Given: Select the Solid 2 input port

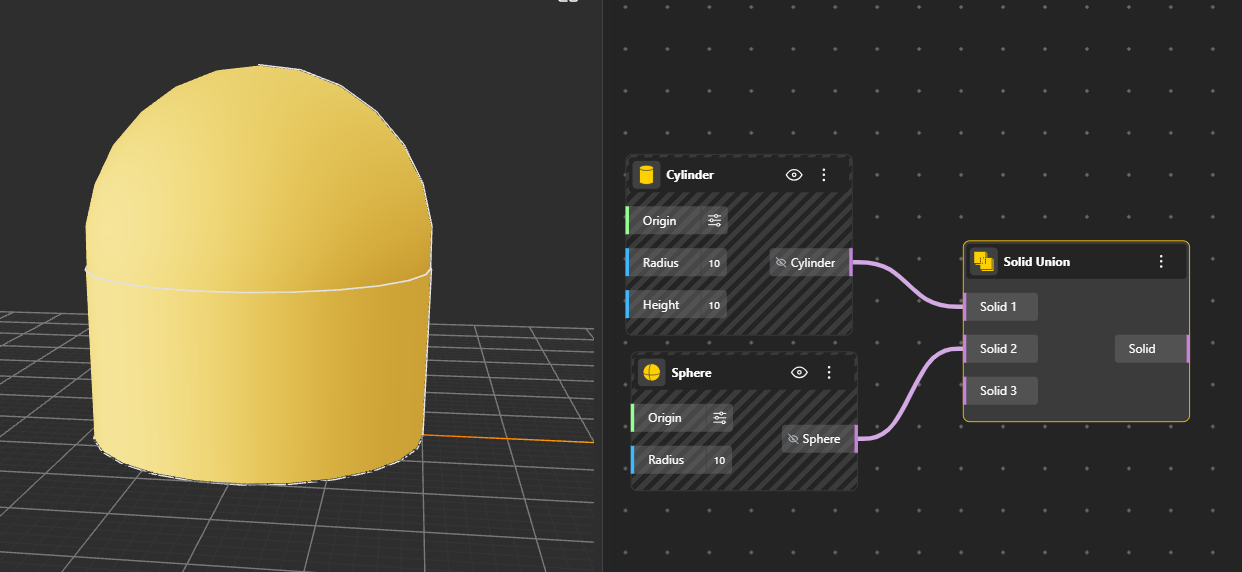Looking at the screenshot, I should 999,349.
